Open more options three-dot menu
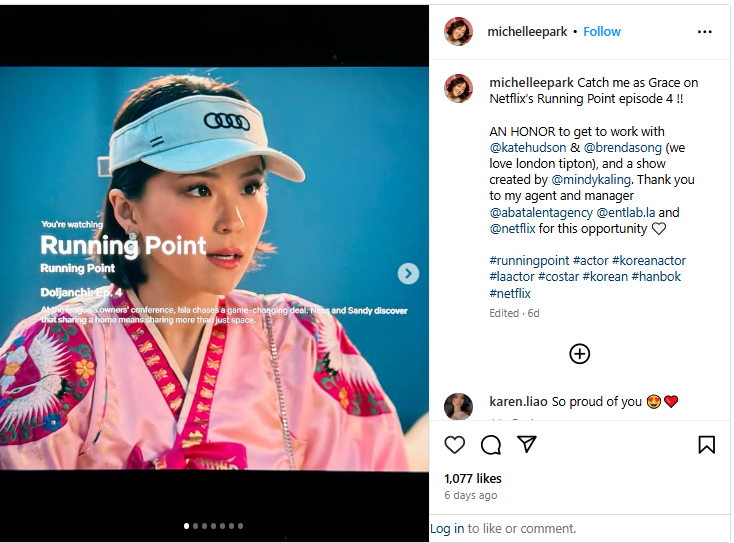Image resolution: width=734 pixels, height=543 pixels. click(x=705, y=32)
